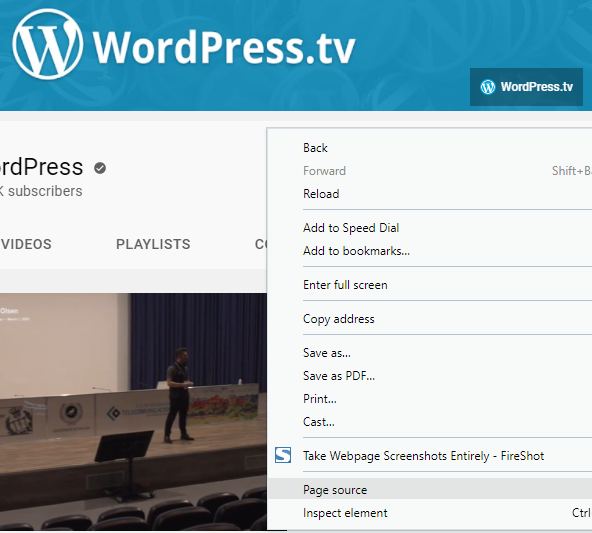Select Forward in the context menu

(x=430, y=171)
